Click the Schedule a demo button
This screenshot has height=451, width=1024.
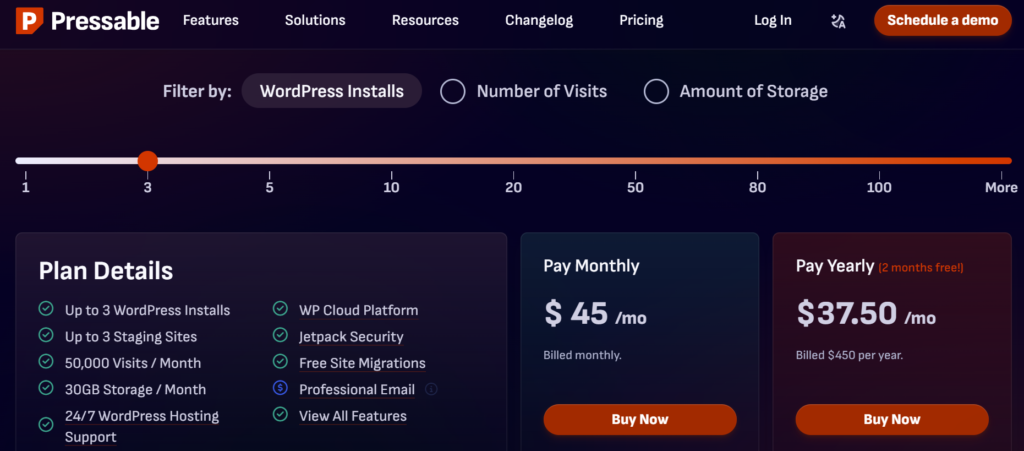[x=942, y=20]
